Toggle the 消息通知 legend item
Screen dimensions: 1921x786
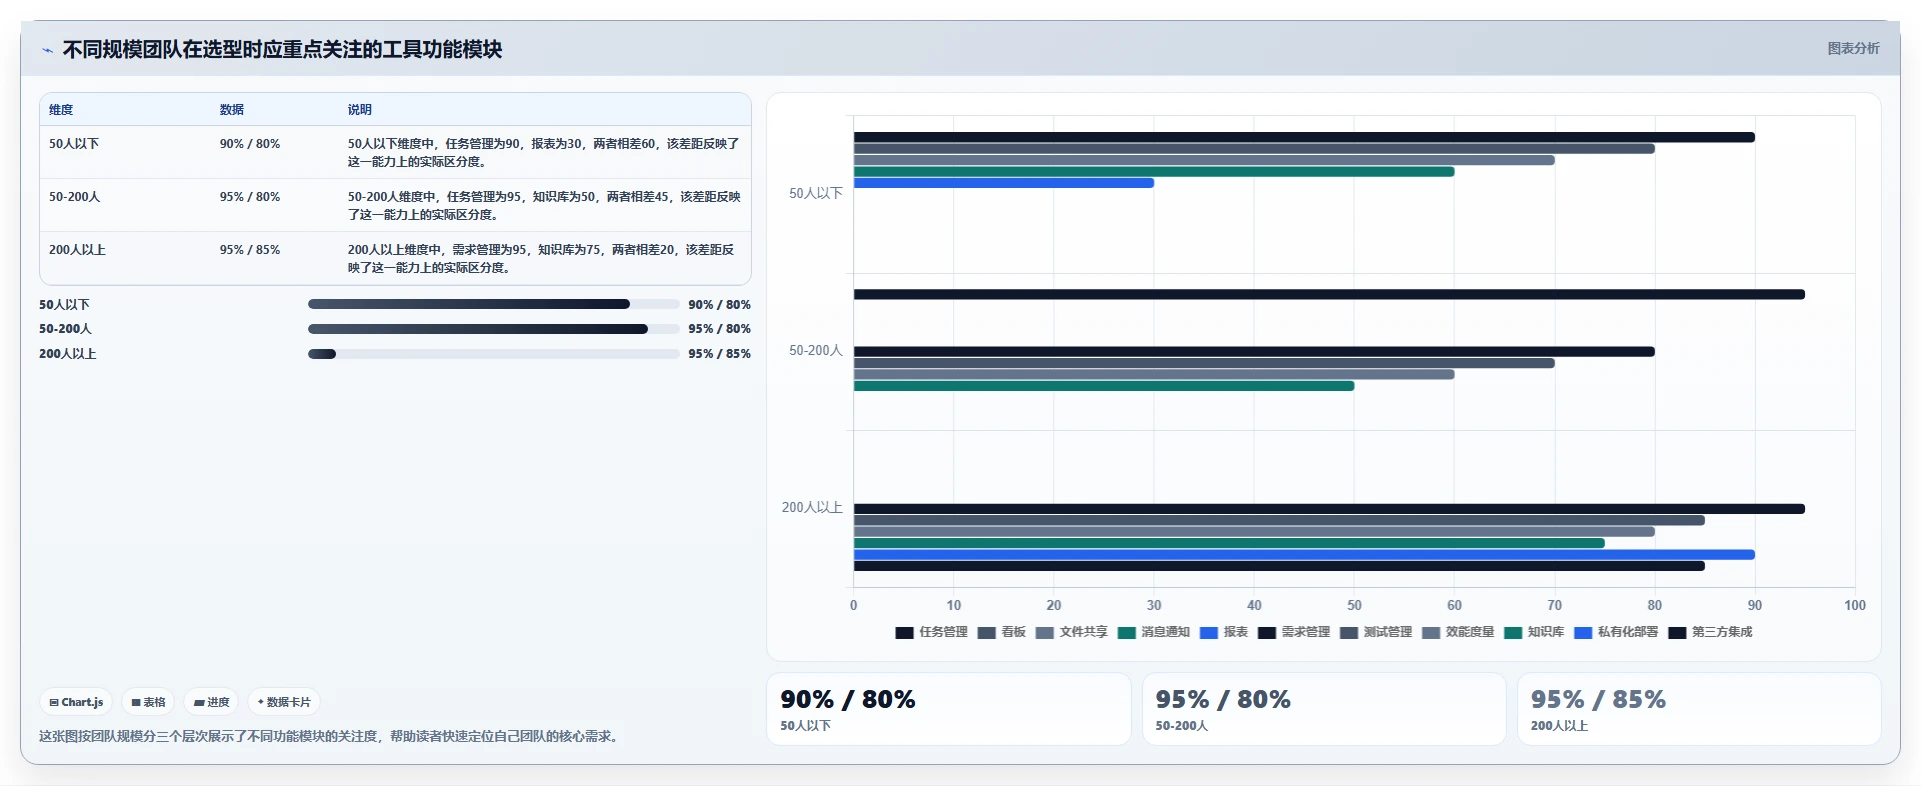coord(1153,632)
